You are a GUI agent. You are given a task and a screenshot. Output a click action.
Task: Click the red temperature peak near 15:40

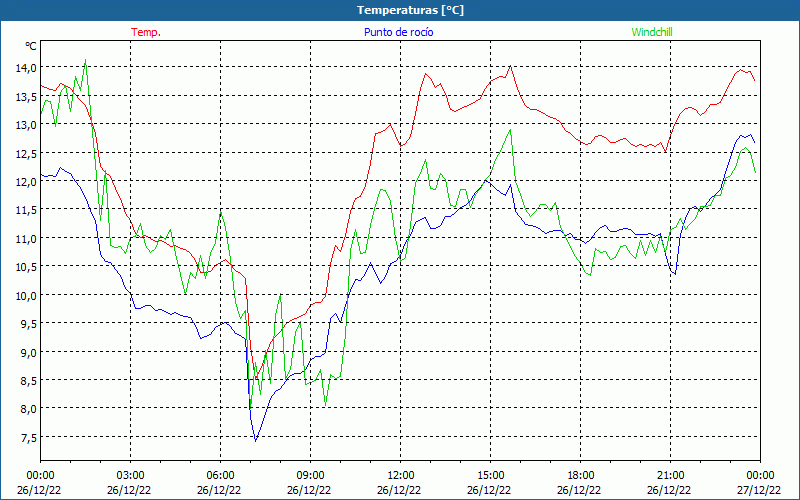tap(510, 66)
